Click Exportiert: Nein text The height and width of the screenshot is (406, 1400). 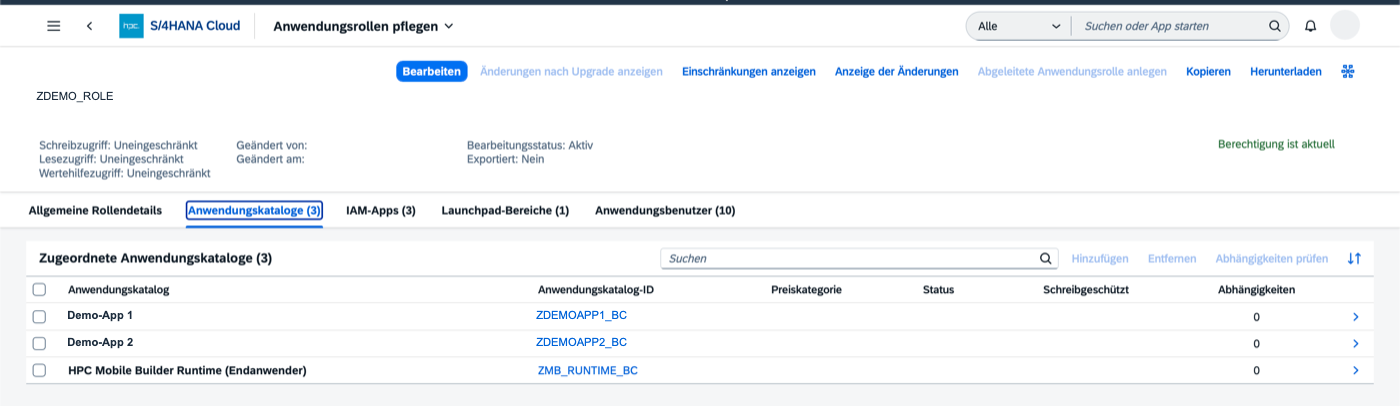click(x=506, y=159)
